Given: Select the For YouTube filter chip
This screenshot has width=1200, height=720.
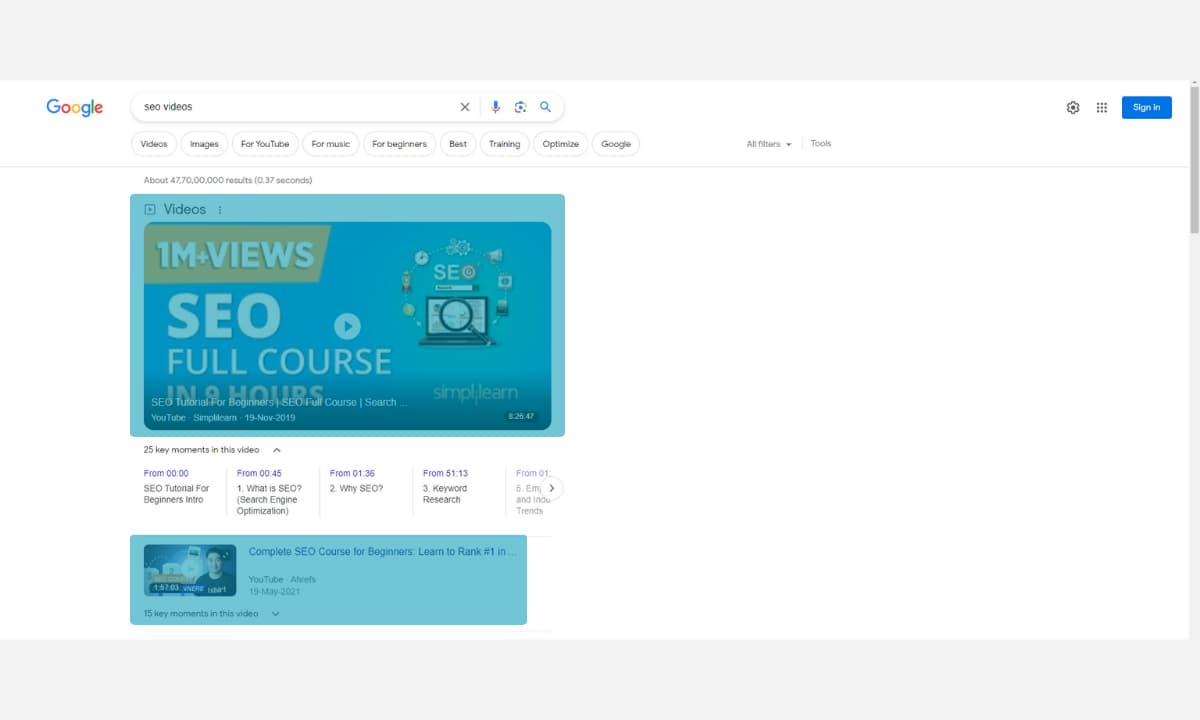Looking at the screenshot, I should [265, 144].
